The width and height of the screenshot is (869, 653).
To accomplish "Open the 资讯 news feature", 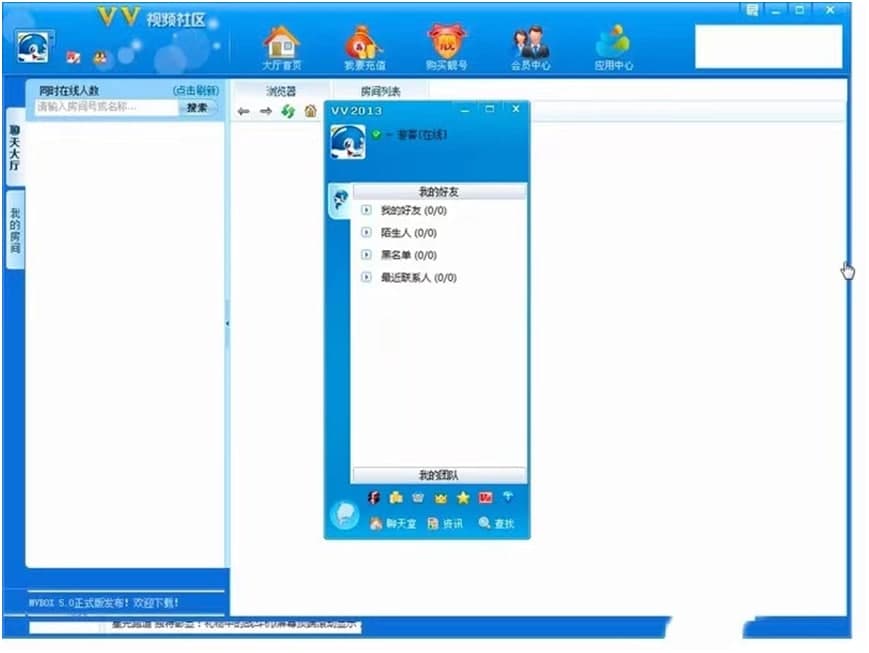I will pos(446,523).
